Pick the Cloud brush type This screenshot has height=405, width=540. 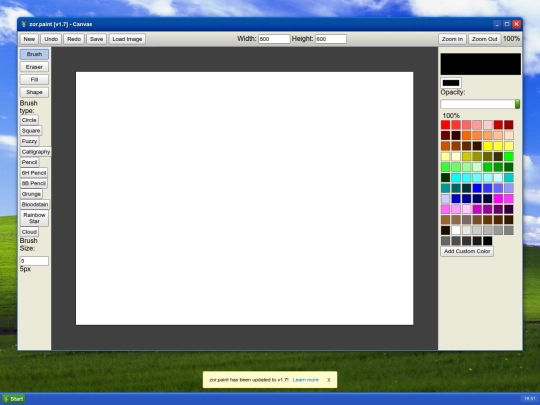click(29, 232)
